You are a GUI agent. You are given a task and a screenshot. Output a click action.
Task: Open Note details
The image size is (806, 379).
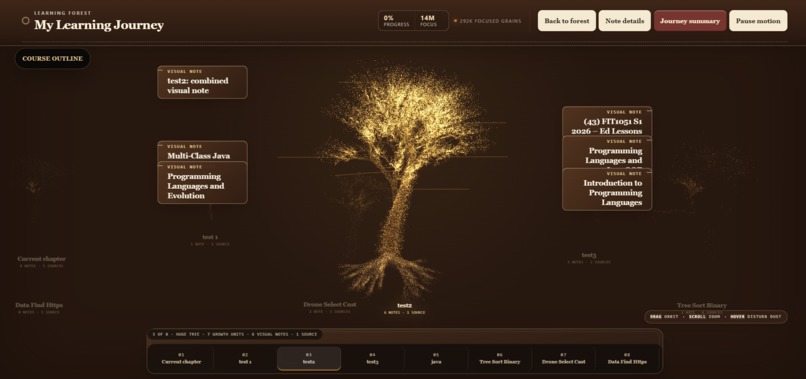point(624,21)
